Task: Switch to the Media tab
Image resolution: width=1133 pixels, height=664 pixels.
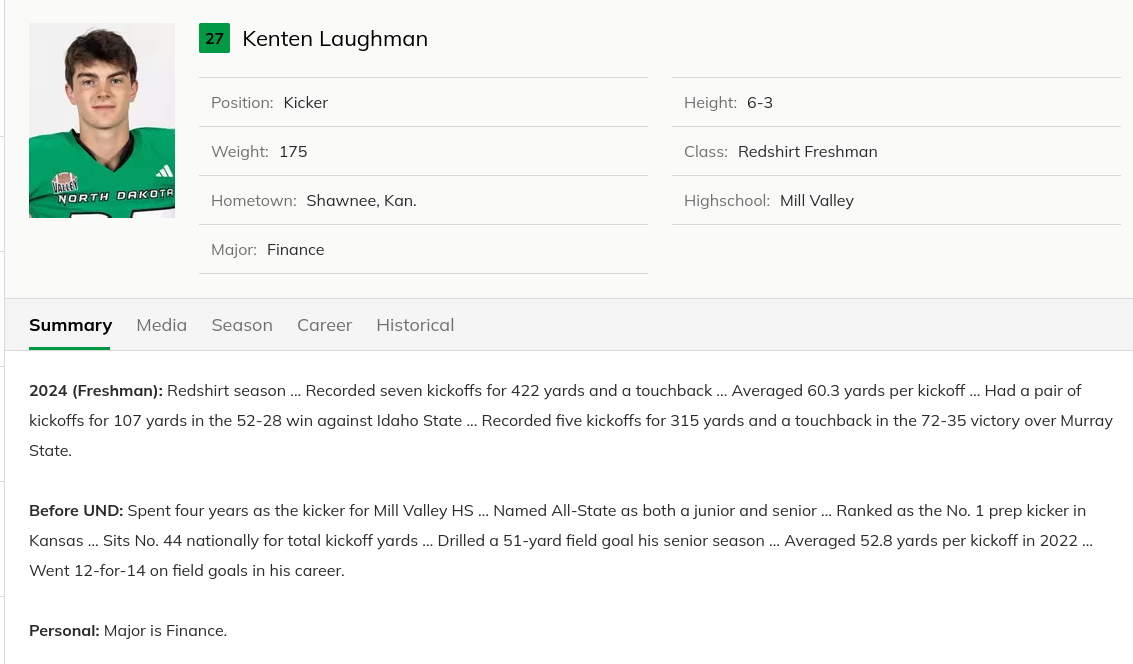Action: [162, 325]
